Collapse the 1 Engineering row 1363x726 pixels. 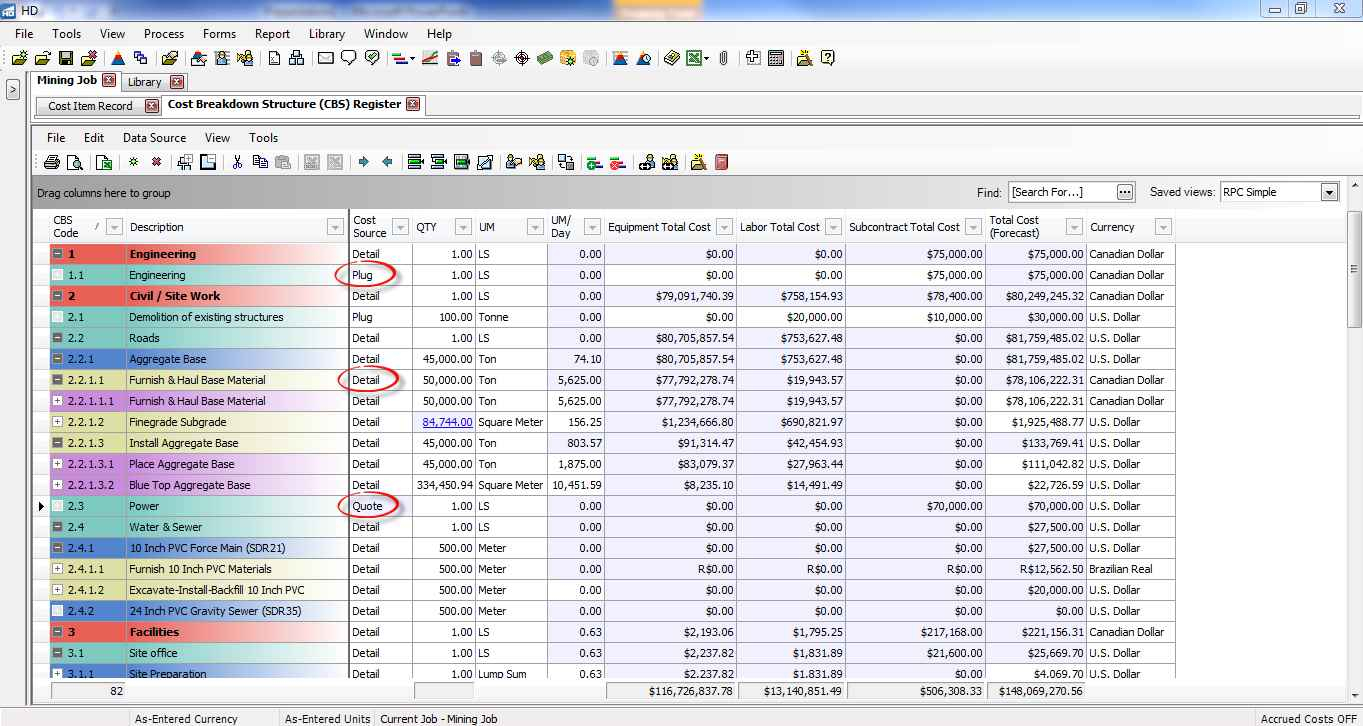pyautogui.click(x=58, y=254)
